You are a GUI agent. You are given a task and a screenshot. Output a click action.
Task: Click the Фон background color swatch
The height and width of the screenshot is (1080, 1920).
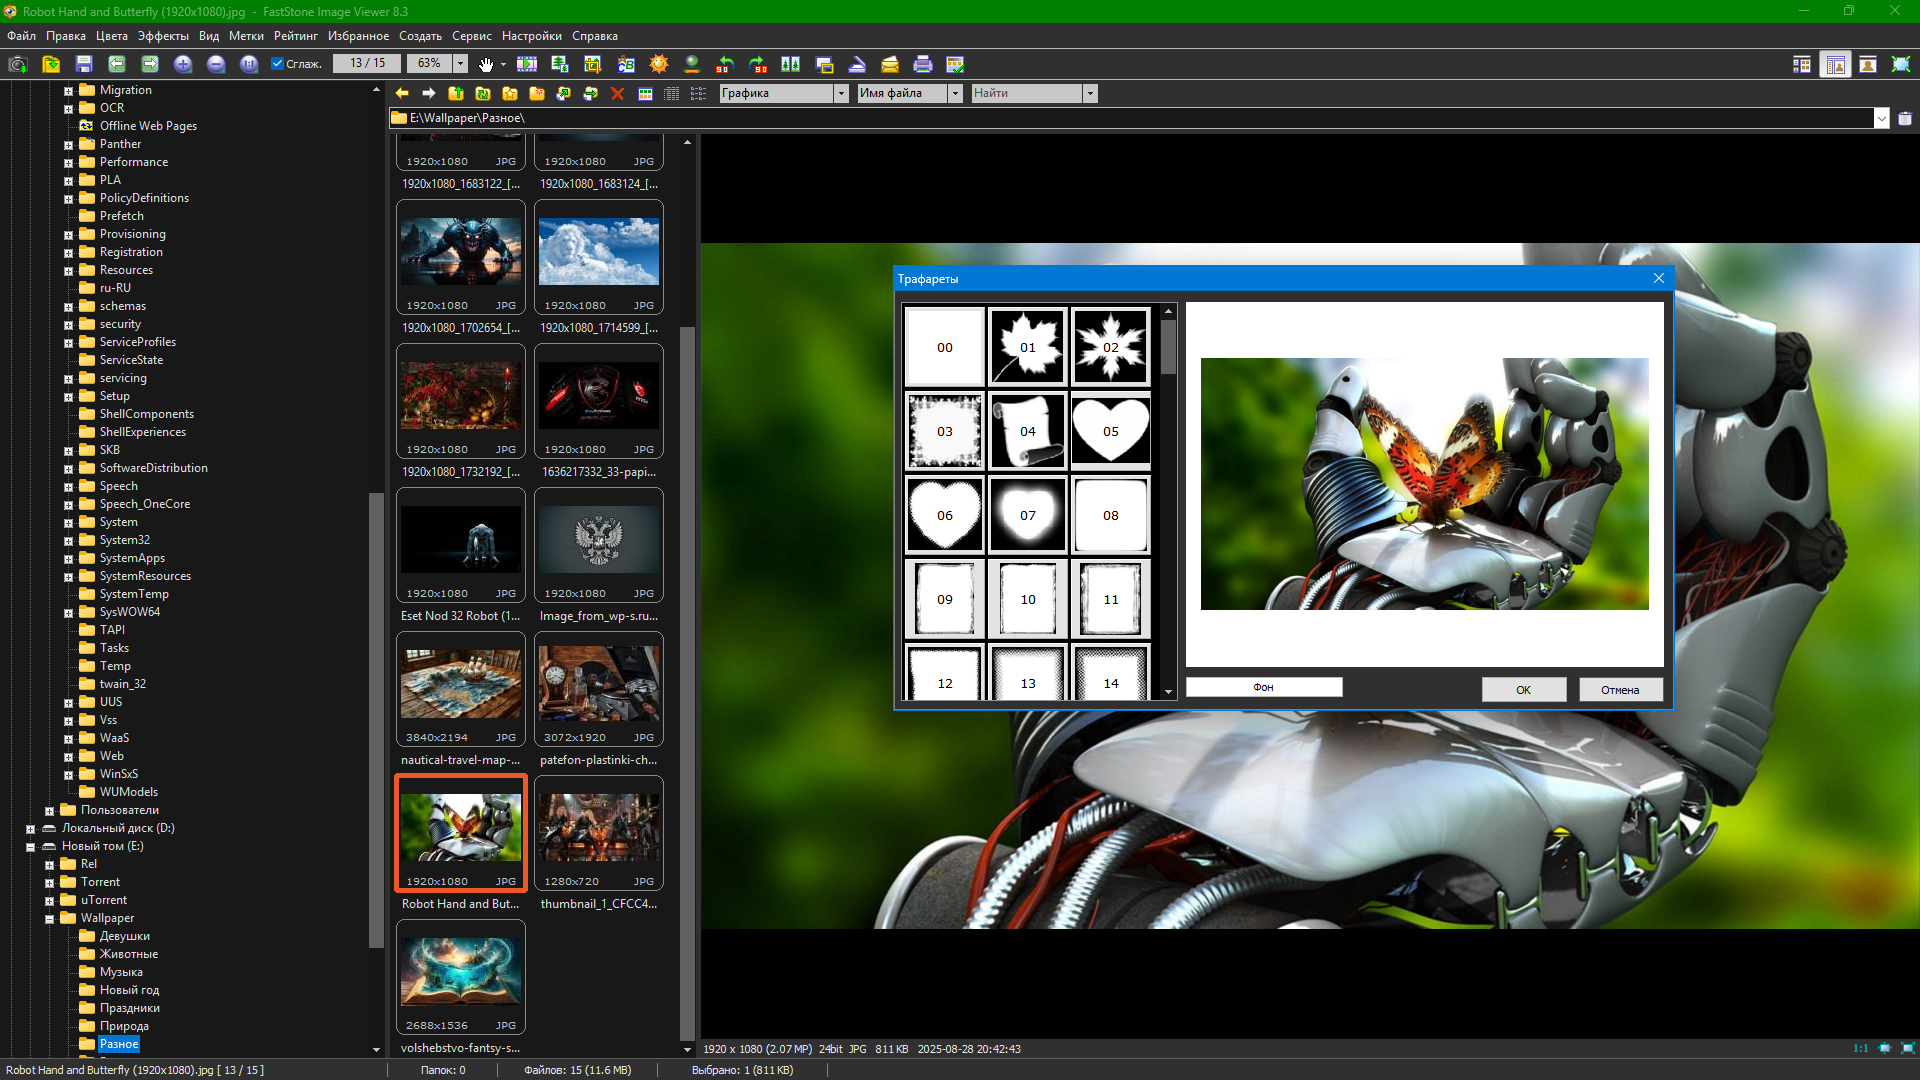pos(1263,687)
